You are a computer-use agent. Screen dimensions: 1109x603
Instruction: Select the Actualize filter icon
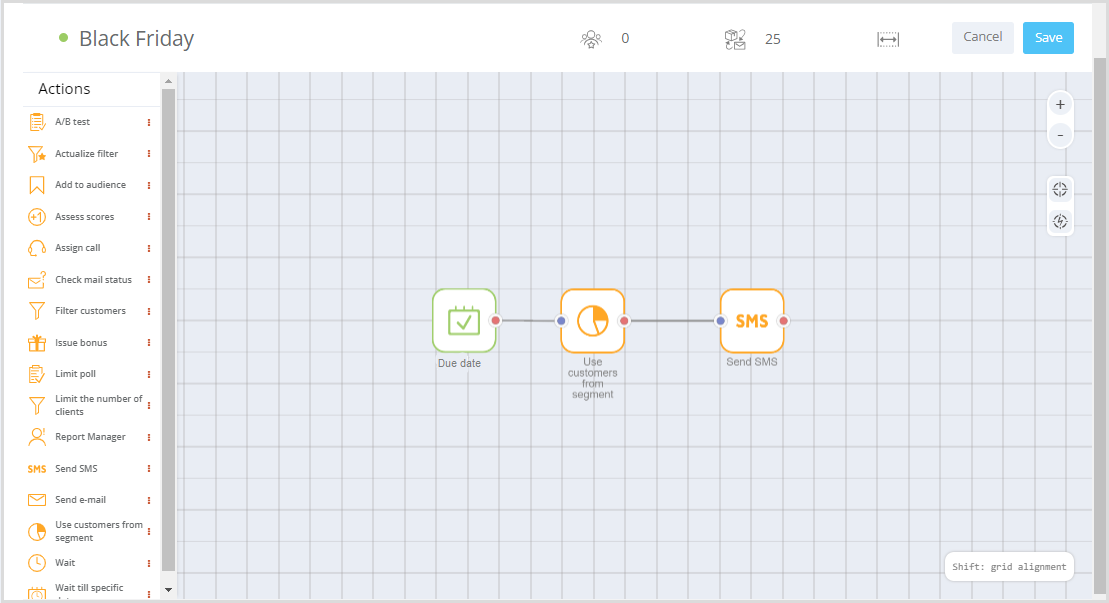click(37, 154)
